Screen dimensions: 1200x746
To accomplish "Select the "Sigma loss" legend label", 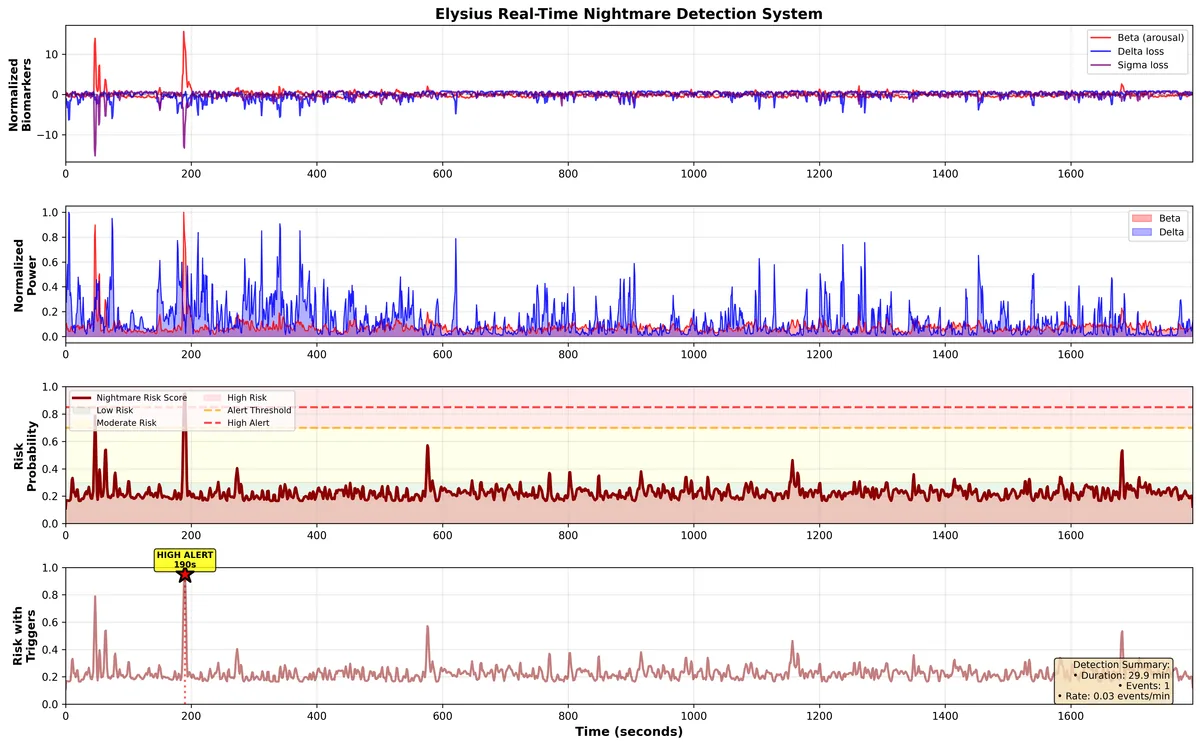I will [1145, 65].
